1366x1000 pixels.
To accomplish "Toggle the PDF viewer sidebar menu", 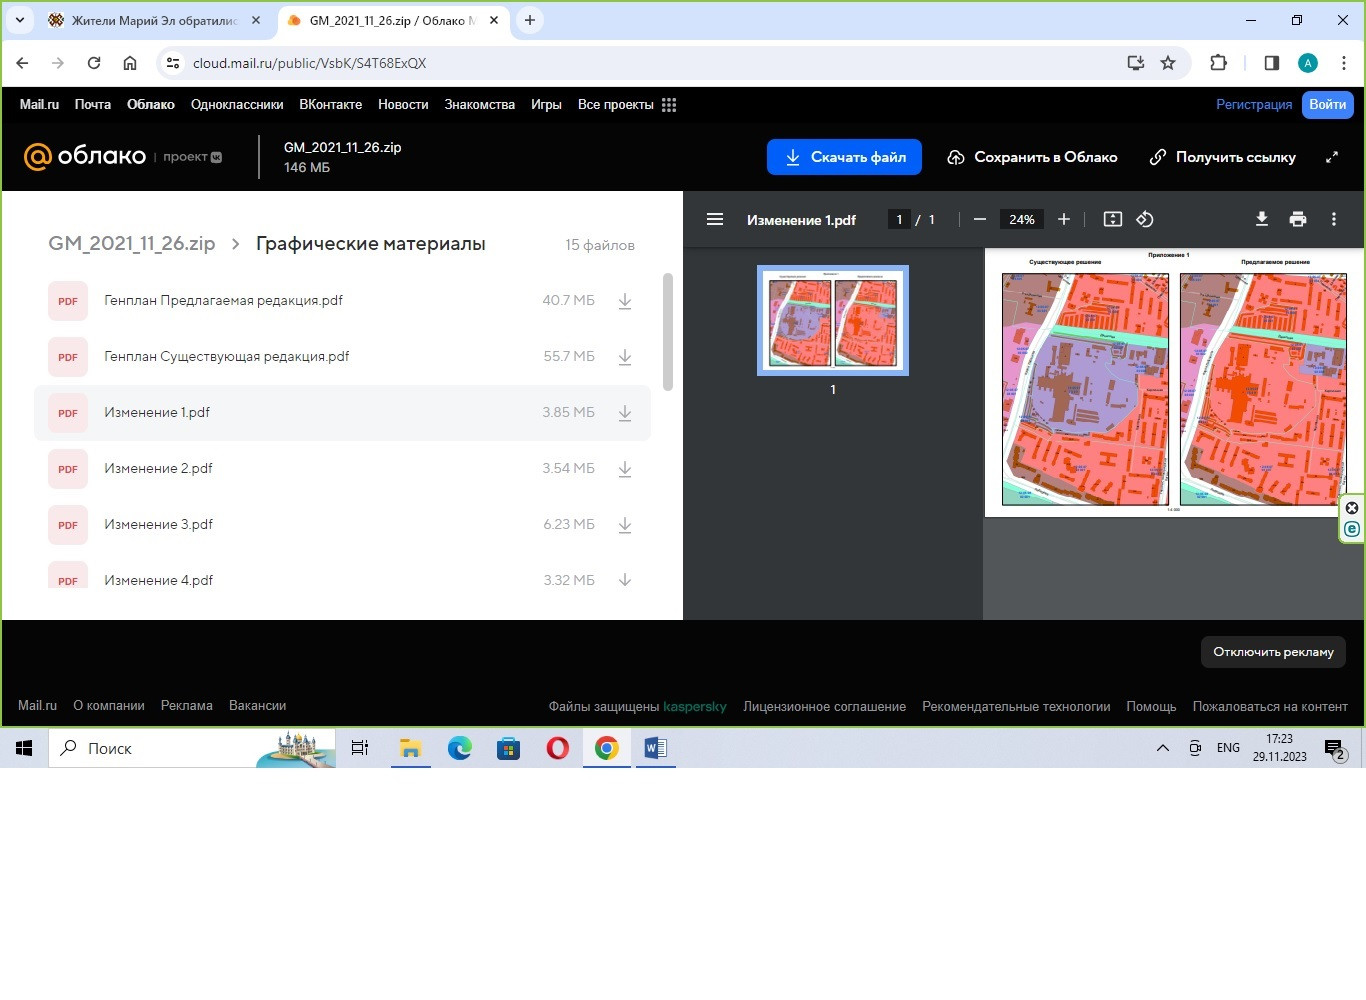I will click(714, 219).
